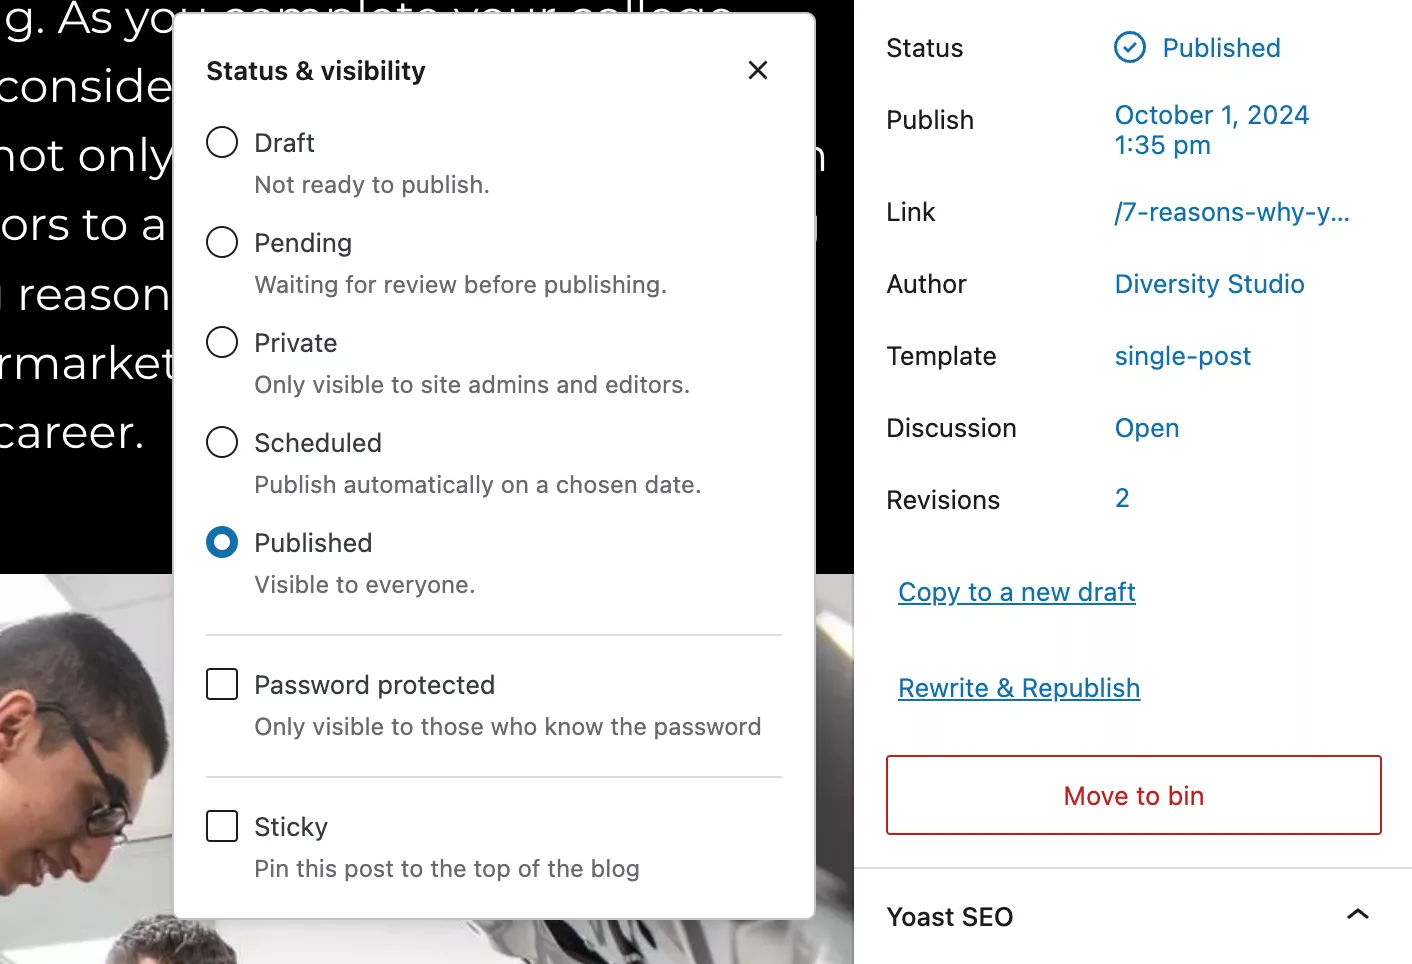The height and width of the screenshot is (964, 1412).
Task: Click the Published checkmark icon
Action: pyautogui.click(x=1130, y=47)
